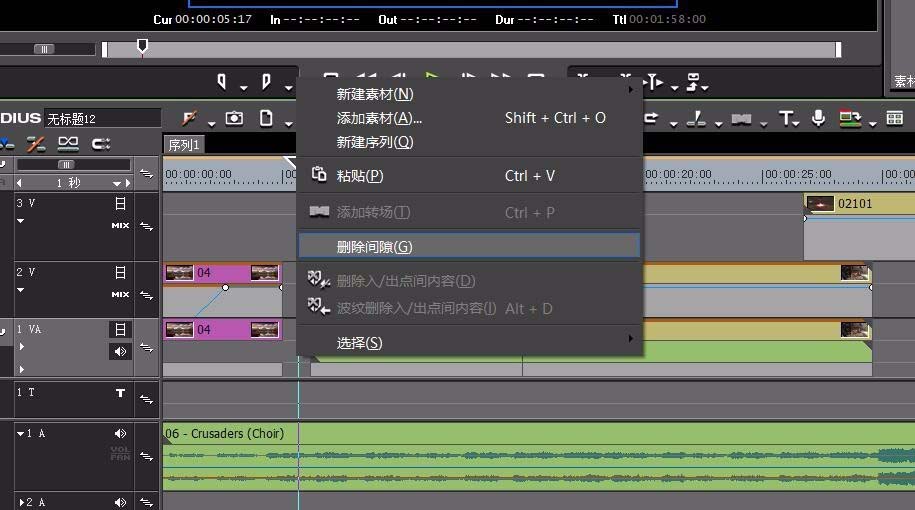Toggle MIX on the 3 V track

point(120,225)
